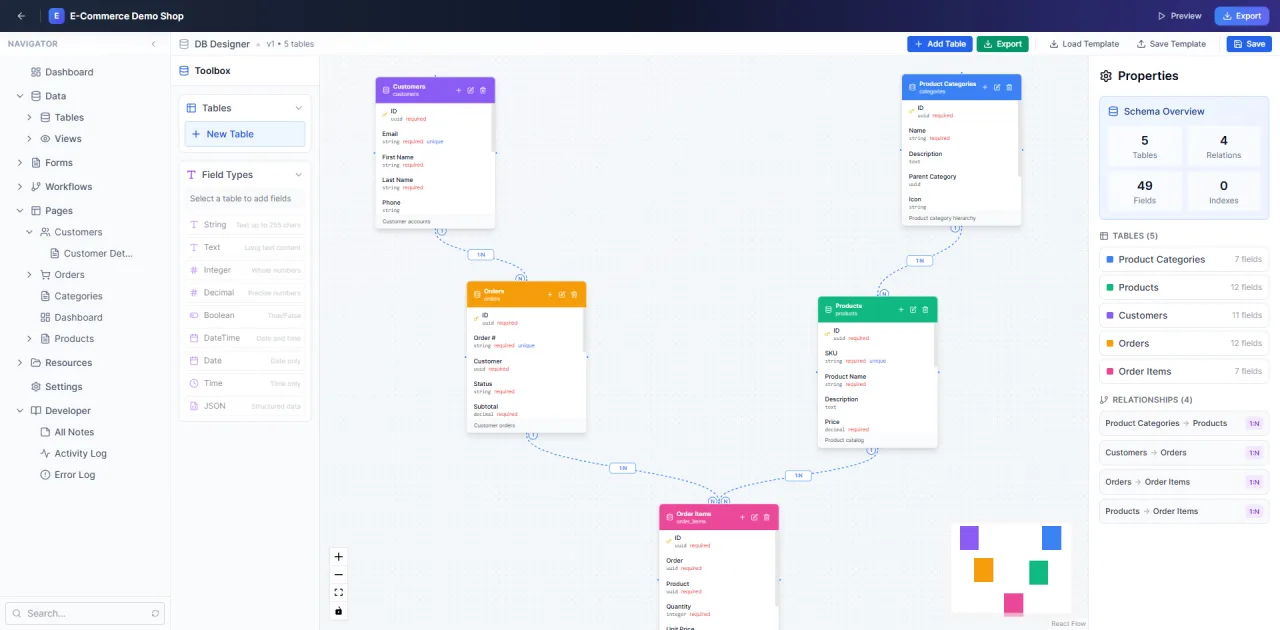
Task: Collapse the Field Types toolbox section
Action: pyautogui.click(x=298, y=175)
